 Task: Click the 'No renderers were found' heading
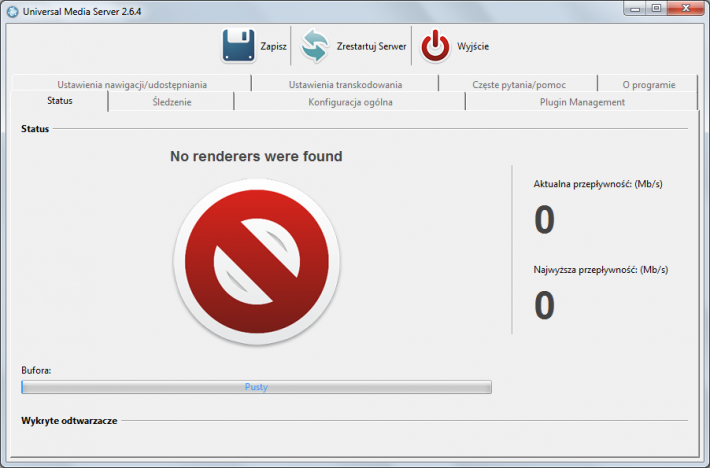tap(256, 156)
